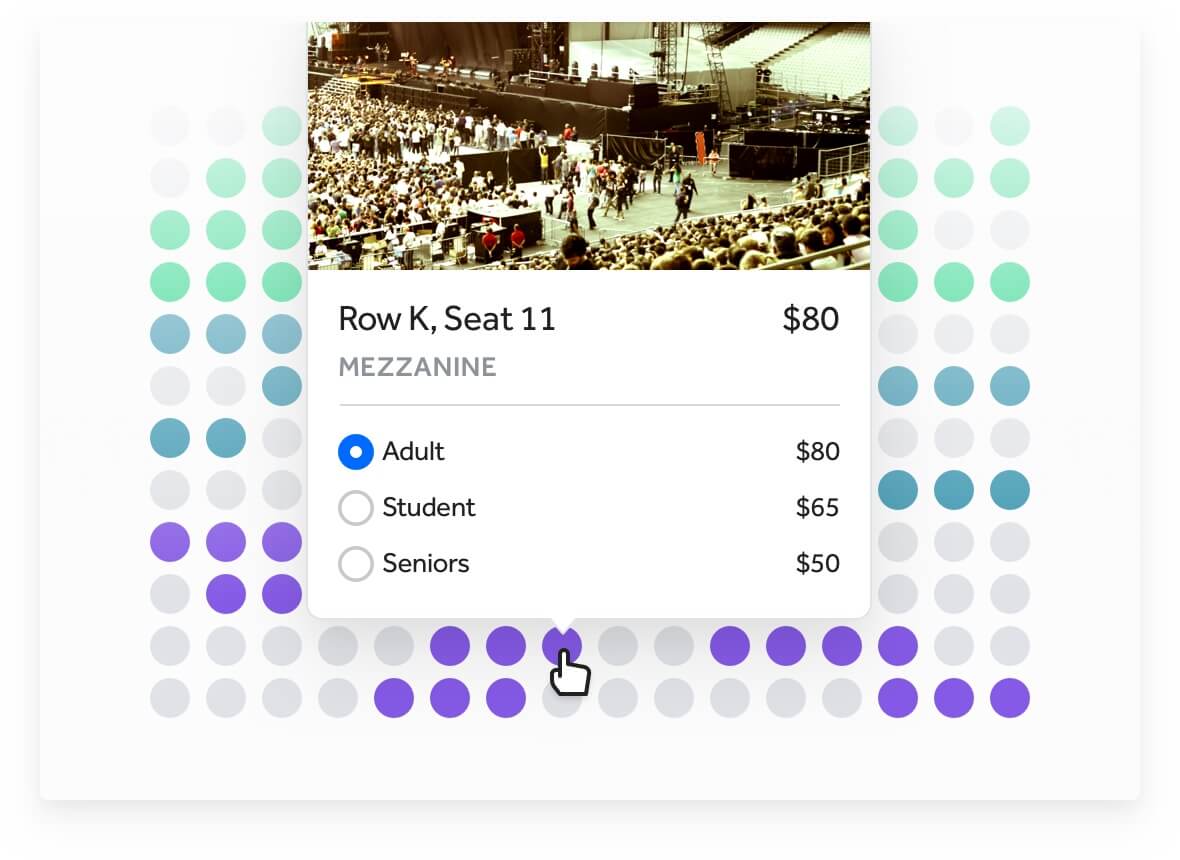Select a purple seat in the bottom-right cluster

click(x=955, y=698)
